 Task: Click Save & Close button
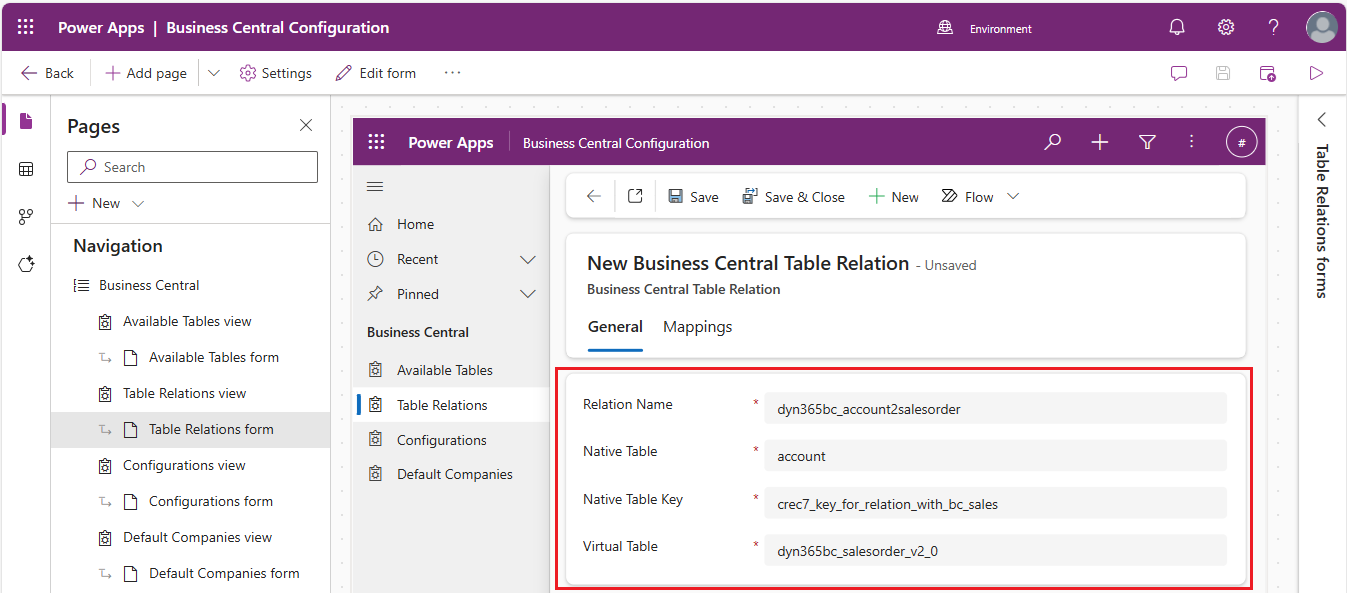793,197
